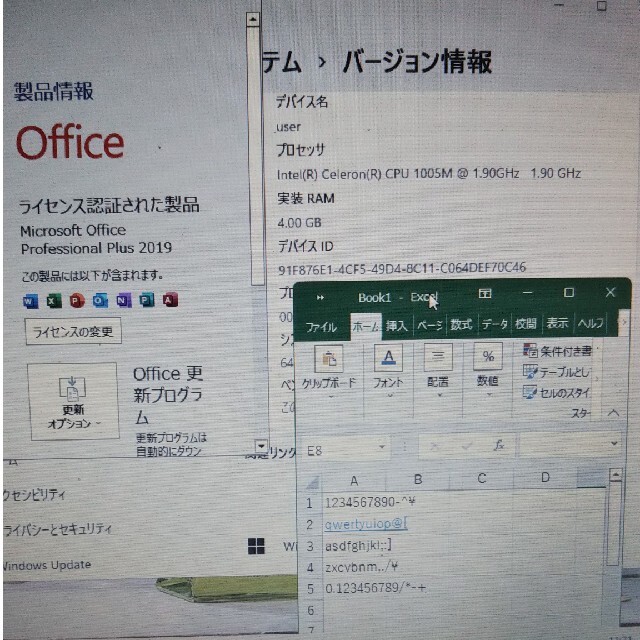Select the Page Layout (ページ) ribbon tab
The height and width of the screenshot is (640, 640).
[429, 325]
